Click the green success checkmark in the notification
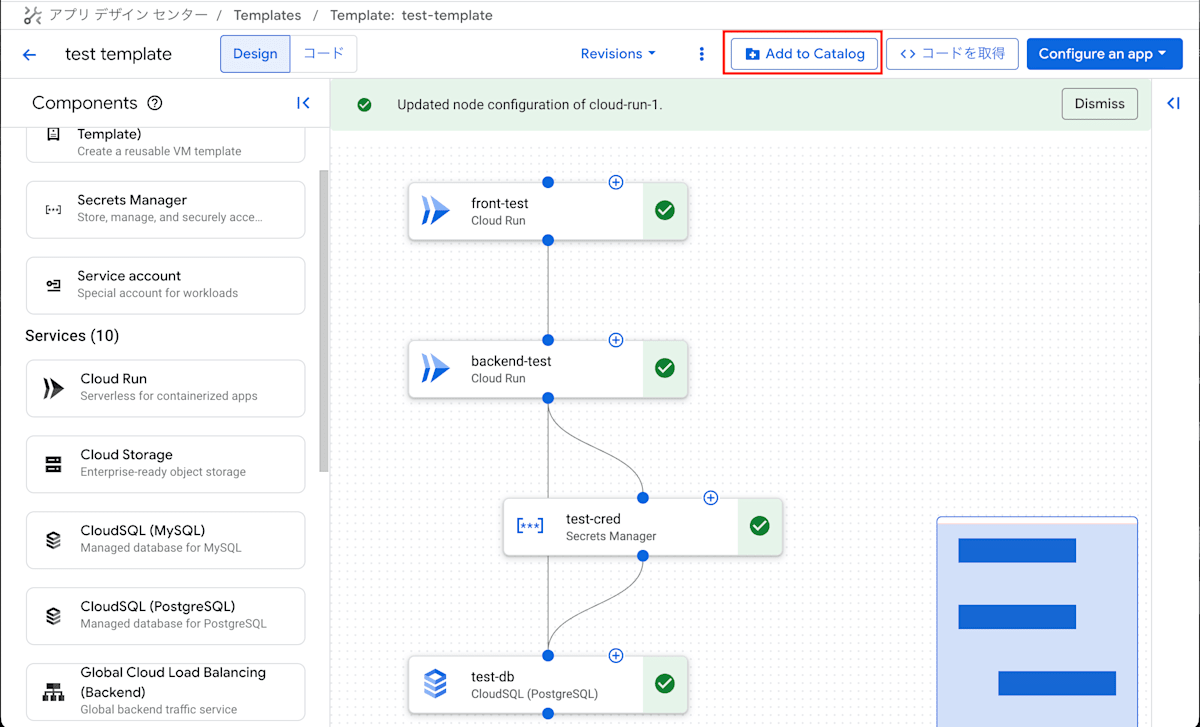1200x727 pixels. [x=364, y=105]
